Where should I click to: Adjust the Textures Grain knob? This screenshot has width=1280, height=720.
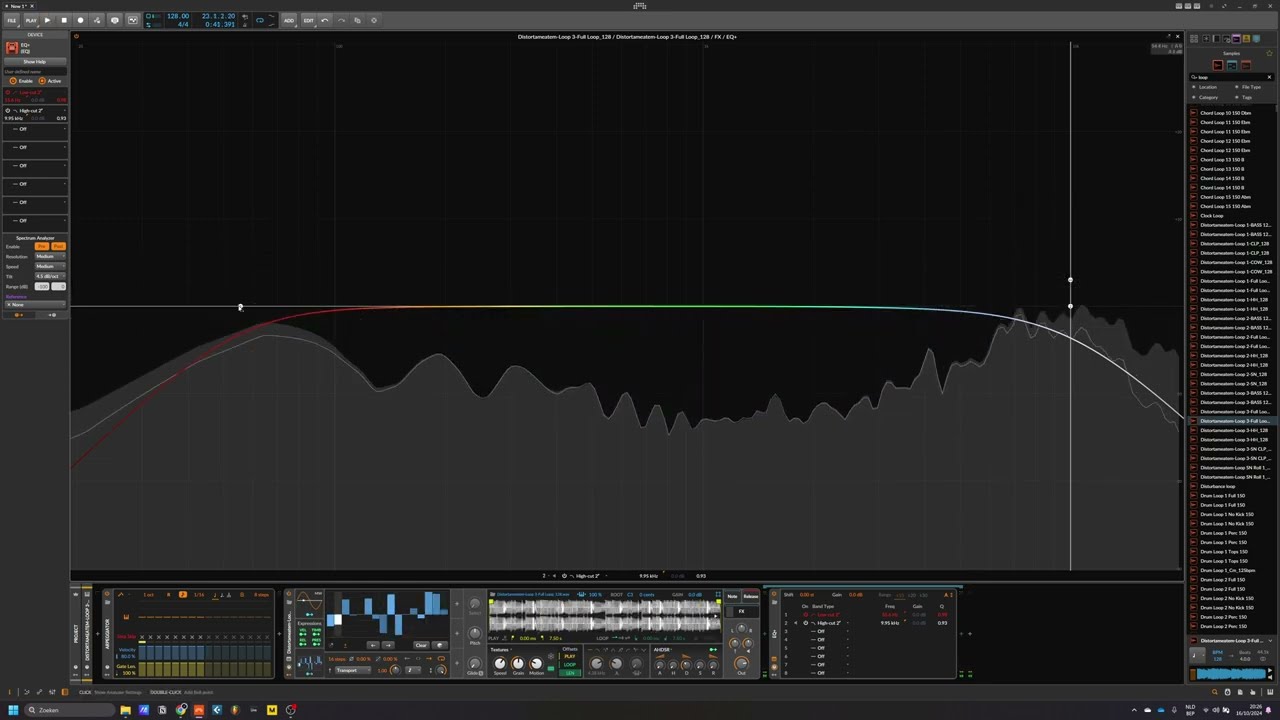(518, 663)
